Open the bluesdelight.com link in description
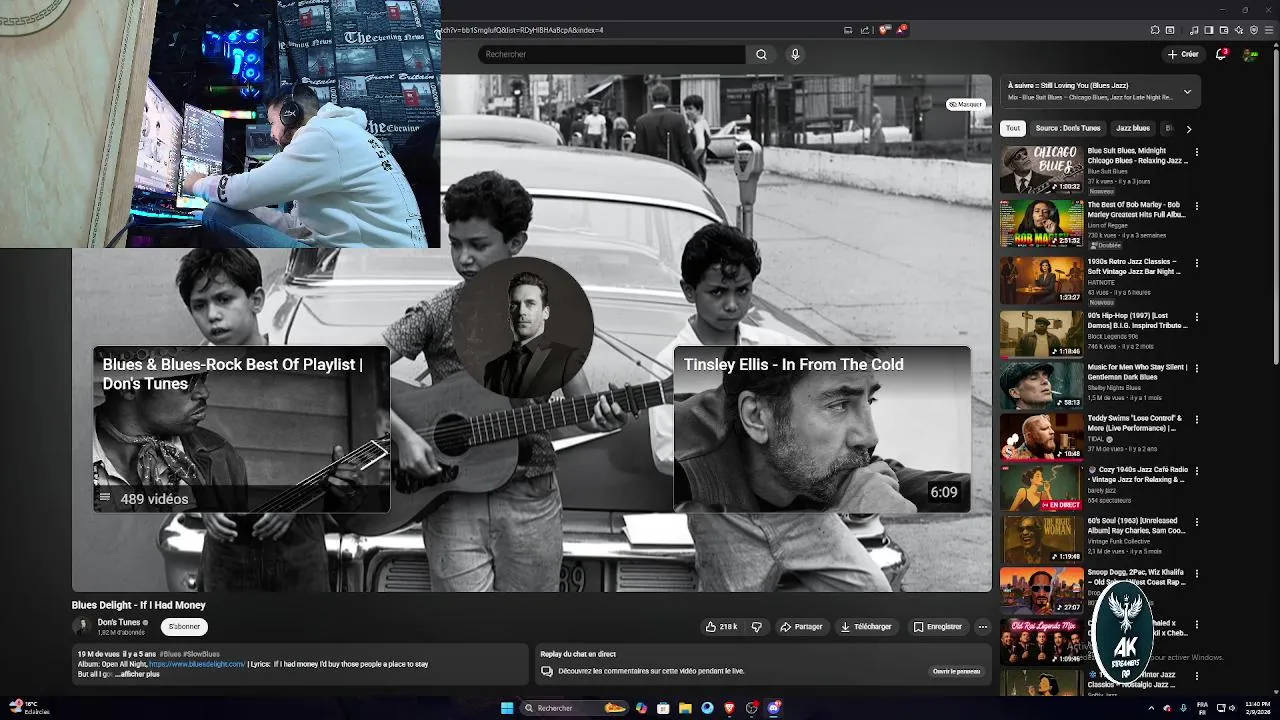The height and width of the screenshot is (720, 1280). pos(197,664)
